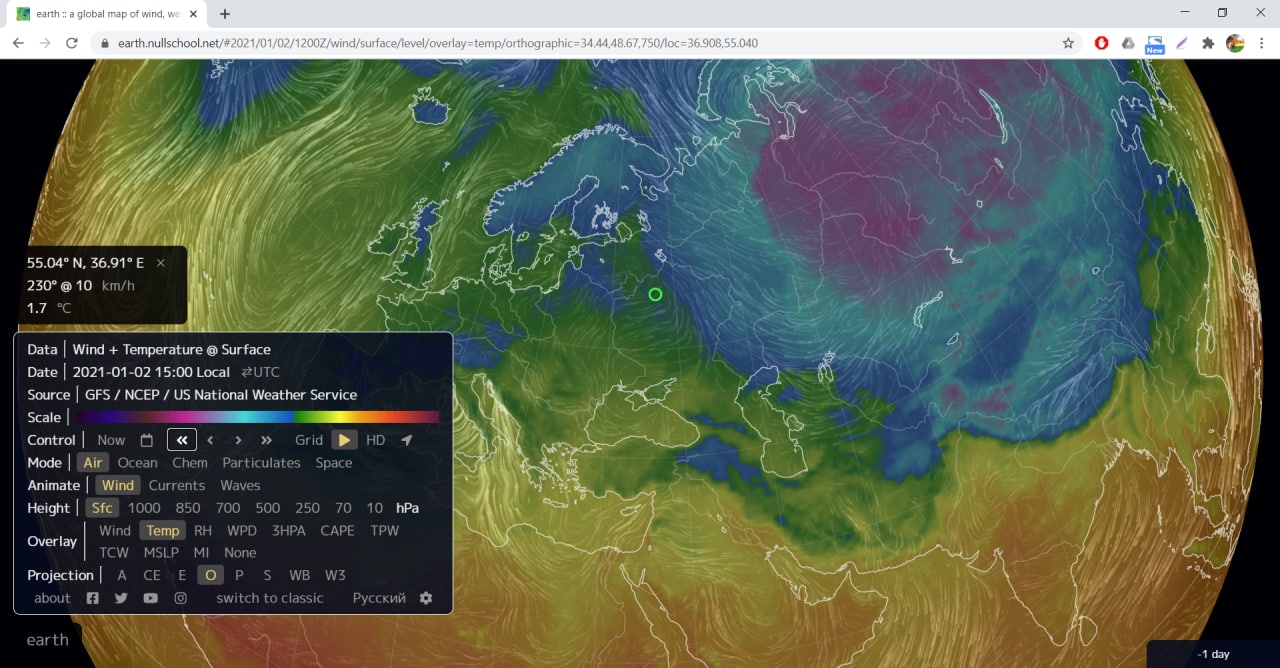Reload the page in Chrome
The width and height of the screenshot is (1280, 668).
tap(71, 43)
